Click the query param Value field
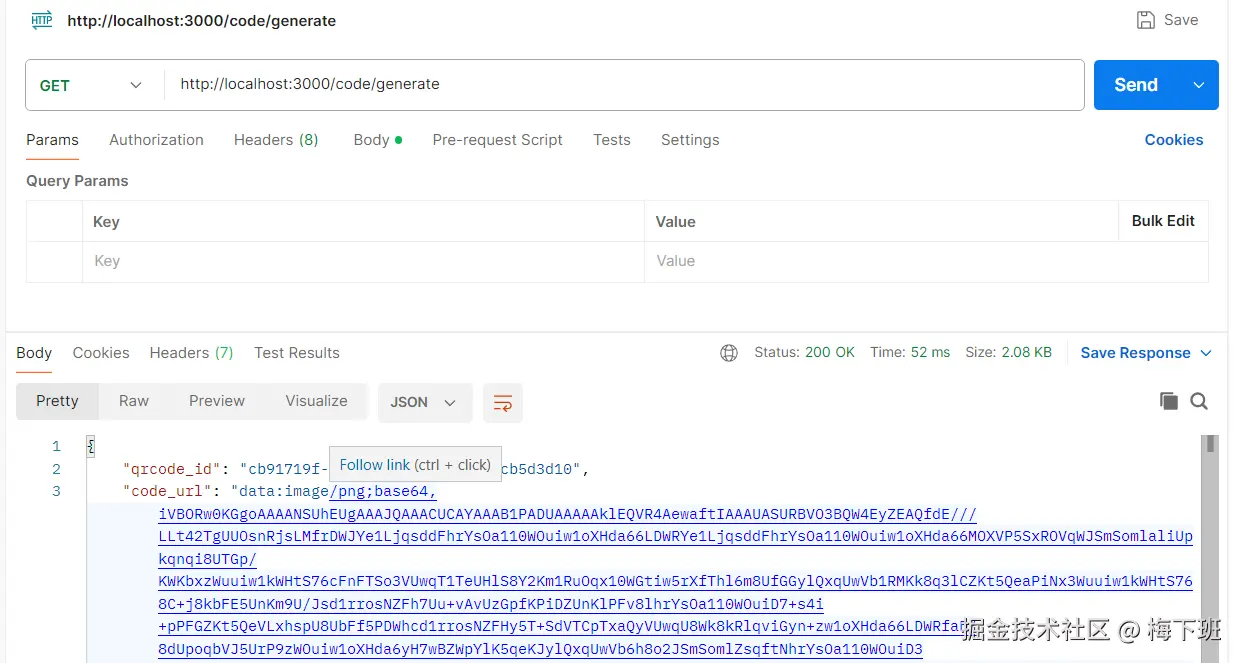This screenshot has height=663, width=1241. click(926, 261)
